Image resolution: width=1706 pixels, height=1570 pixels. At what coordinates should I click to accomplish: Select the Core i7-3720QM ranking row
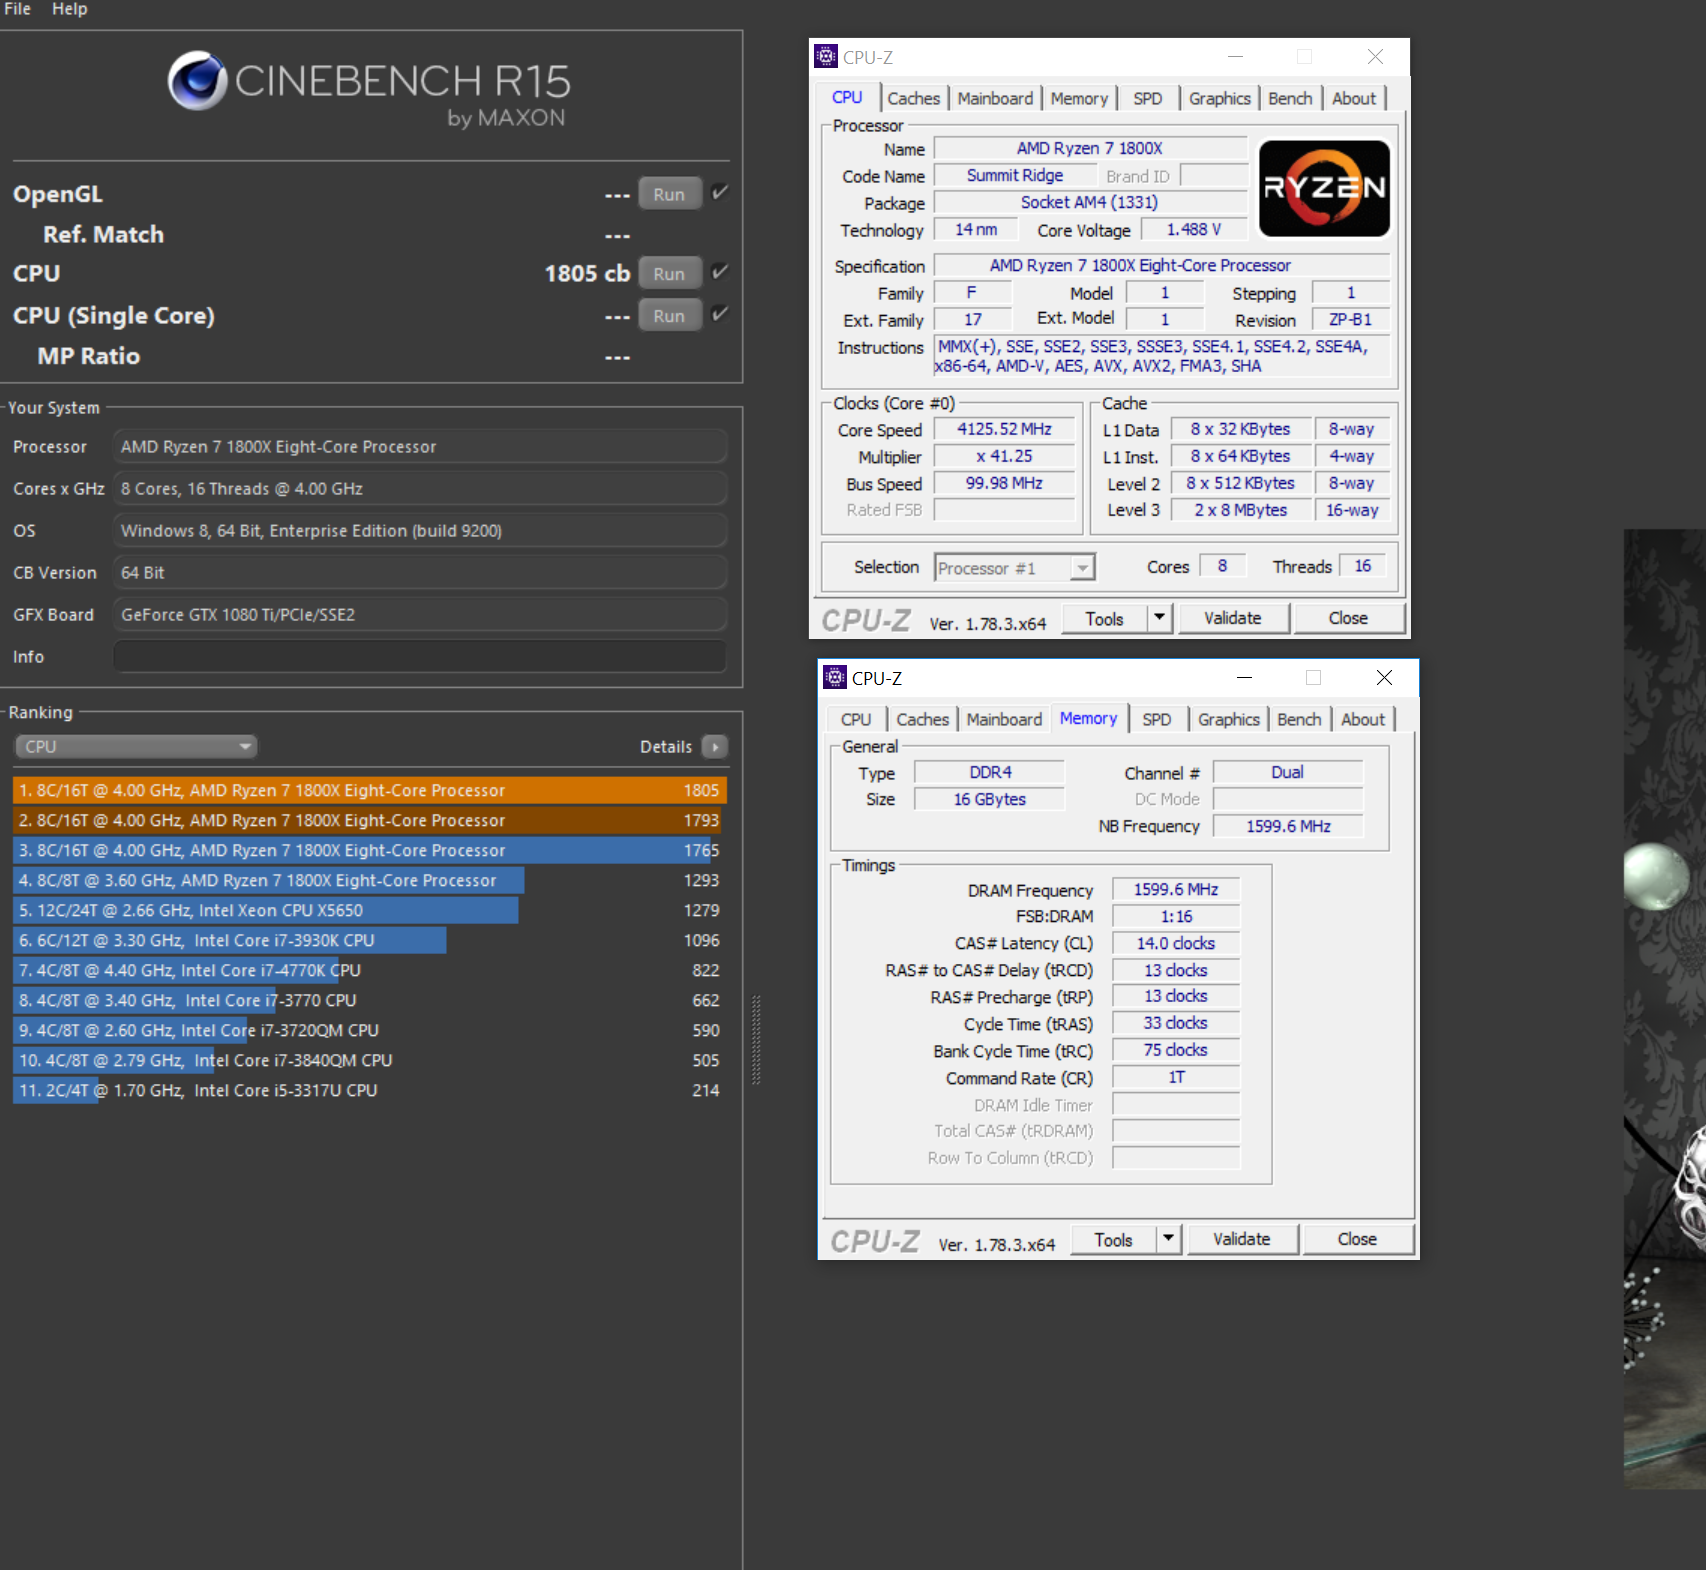(x=369, y=1030)
